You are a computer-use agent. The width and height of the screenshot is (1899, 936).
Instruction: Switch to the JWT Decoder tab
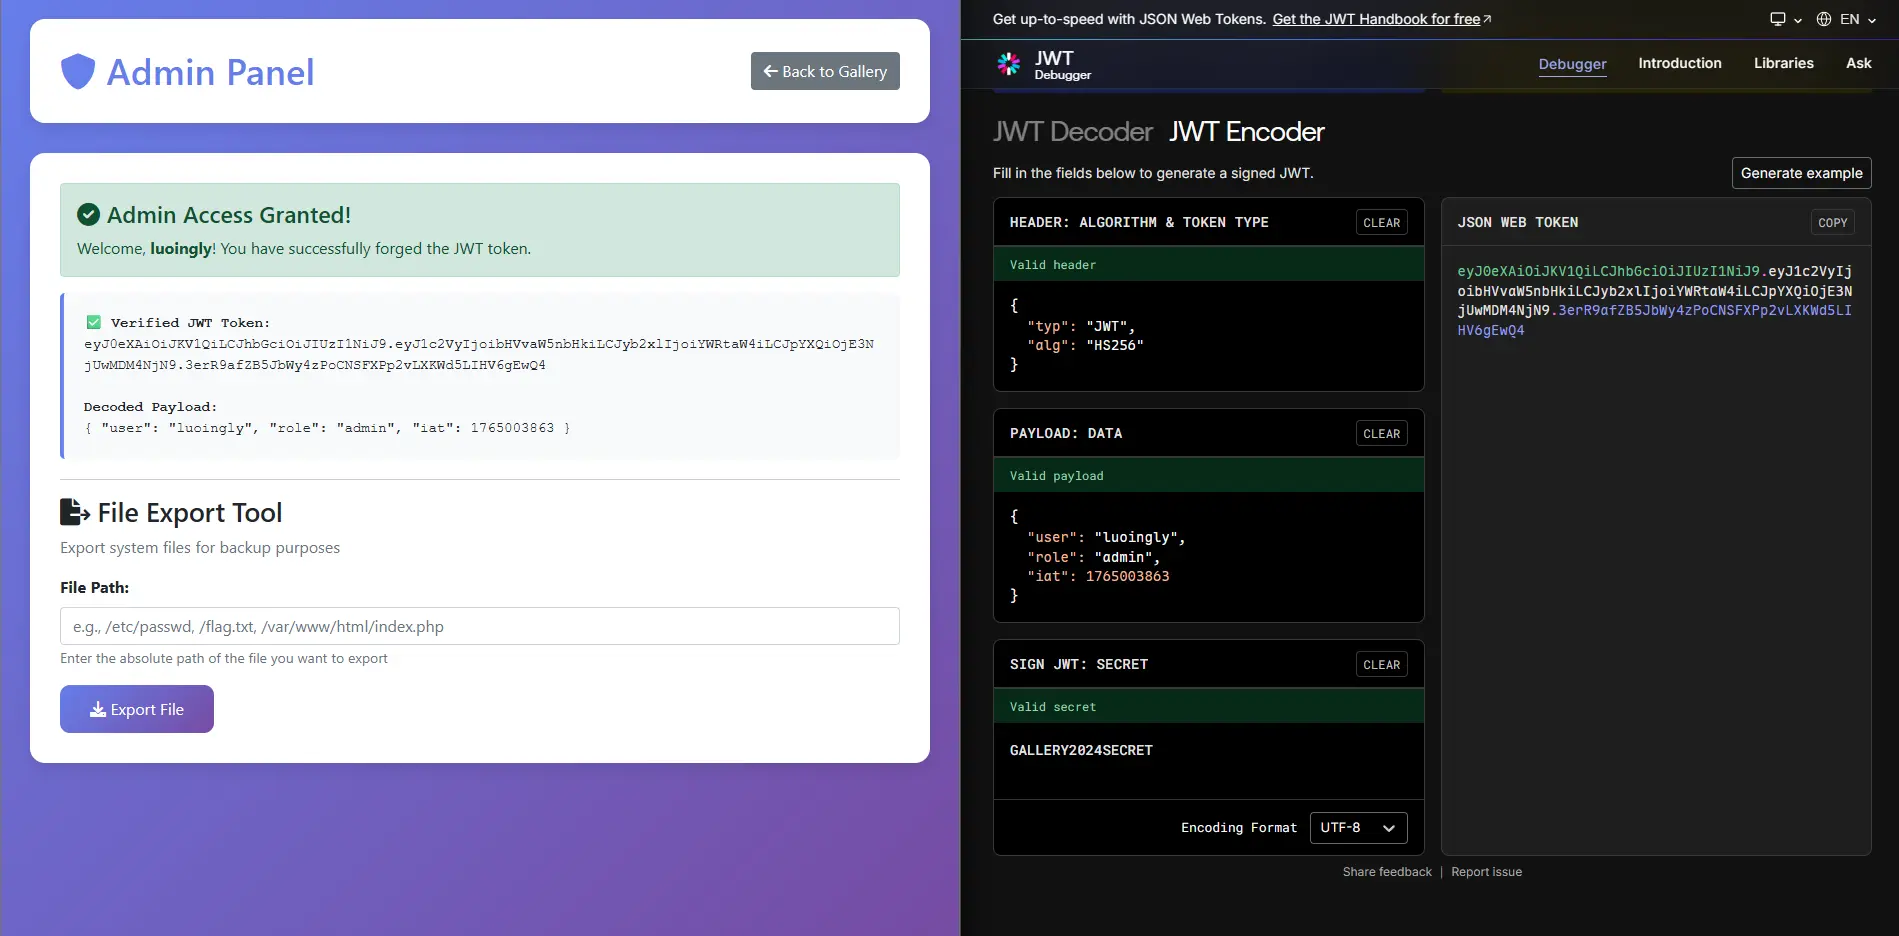point(1072,132)
